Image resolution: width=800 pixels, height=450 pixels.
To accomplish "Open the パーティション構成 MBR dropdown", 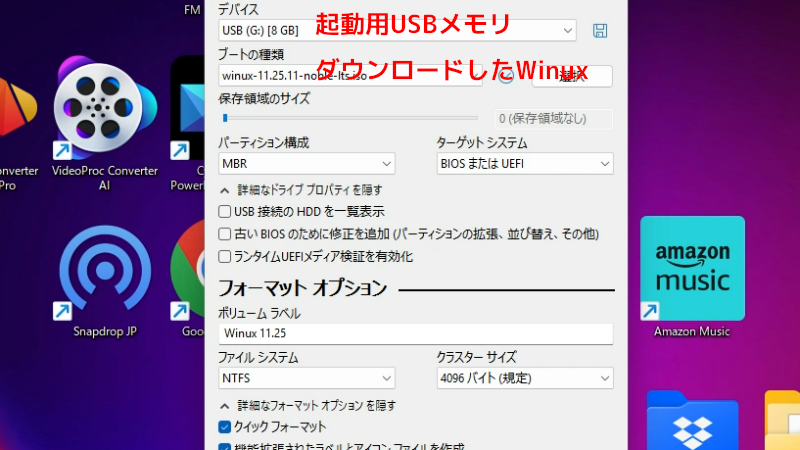I will pyautogui.click(x=307, y=164).
